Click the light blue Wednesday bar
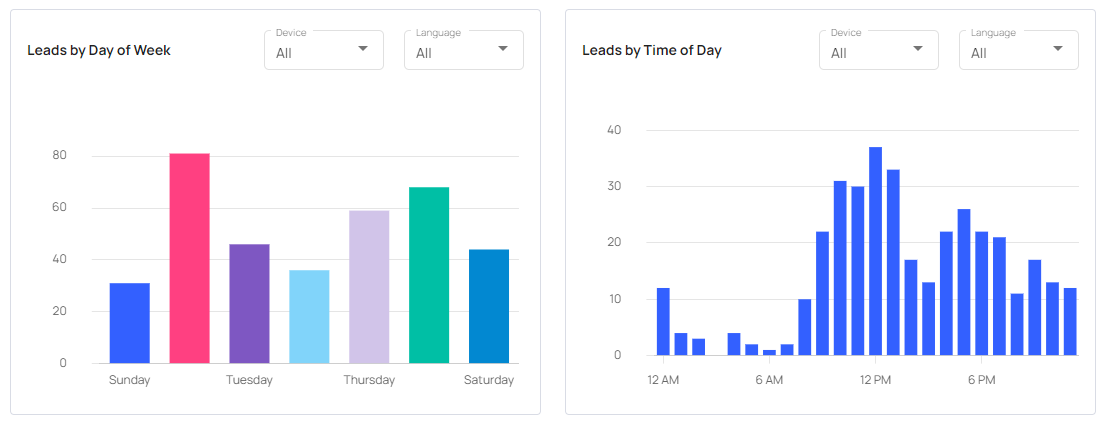Viewport: 1108px width, 423px height. pos(309,316)
